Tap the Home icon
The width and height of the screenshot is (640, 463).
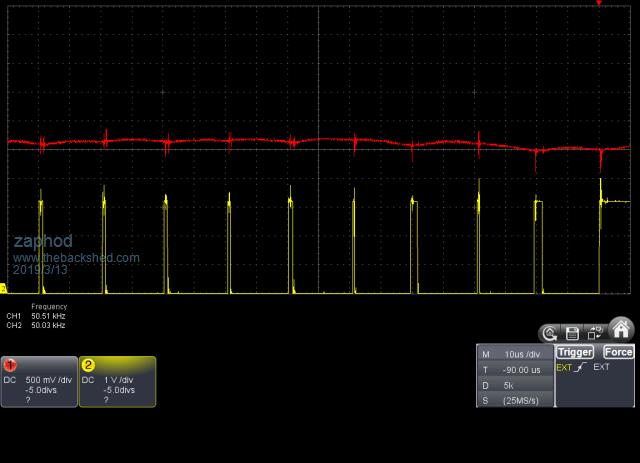coord(621,330)
